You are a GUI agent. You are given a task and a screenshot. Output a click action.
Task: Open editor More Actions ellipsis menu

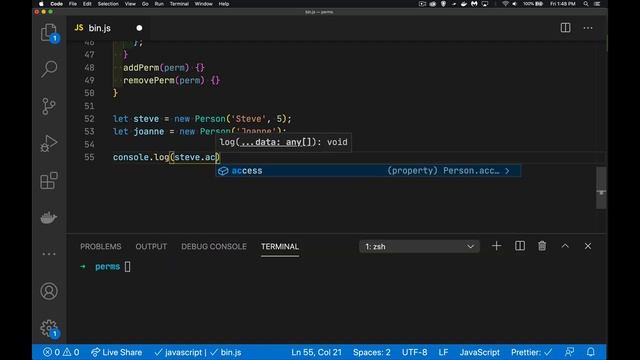588,28
